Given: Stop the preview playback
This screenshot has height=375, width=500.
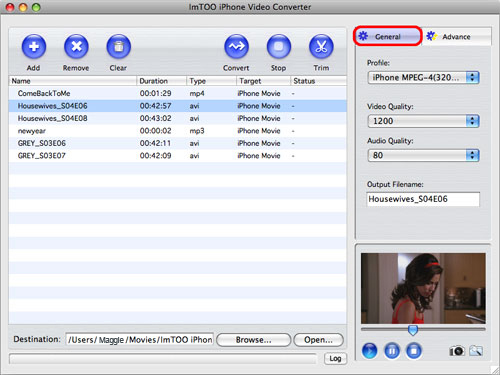Looking at the screenshot, I should click(414, 351).
